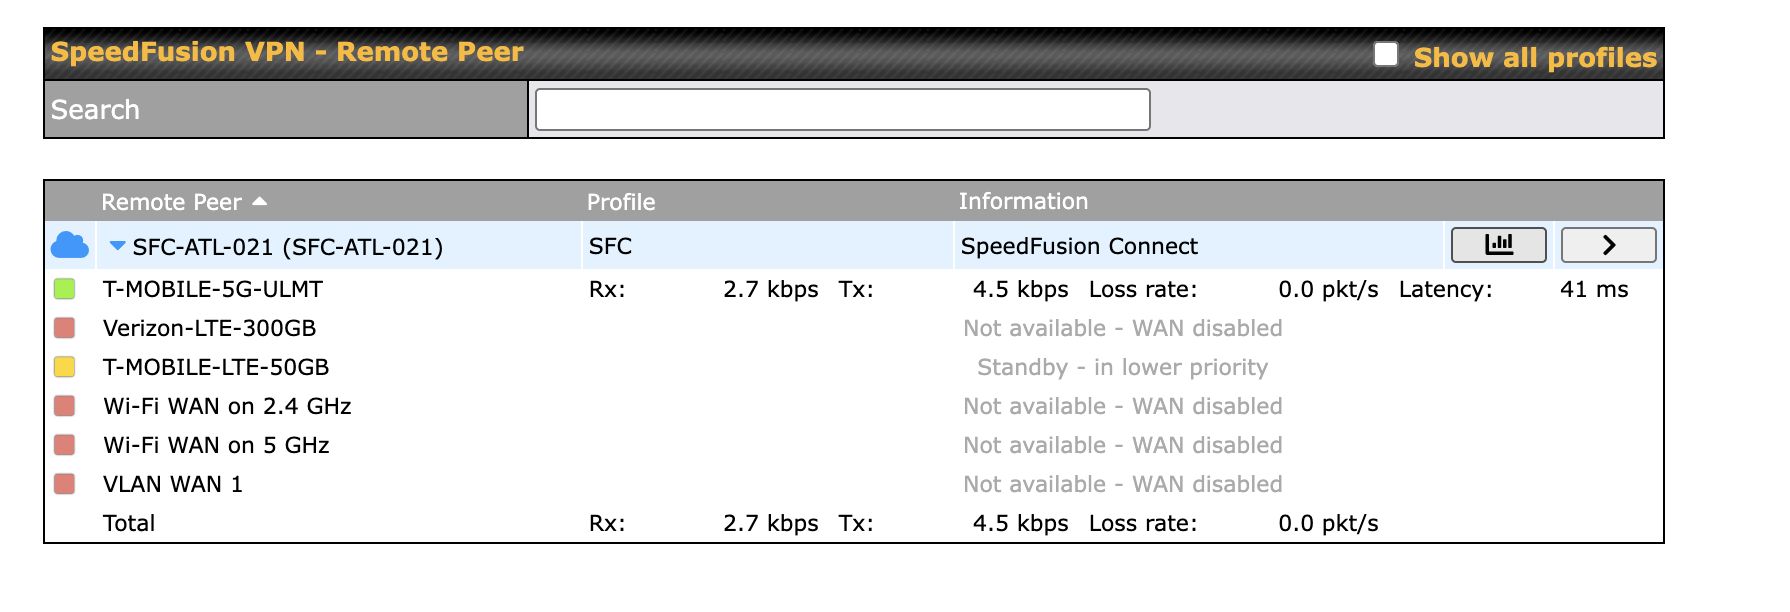
Task: Click Wi-Fi 5 GHz Not available status
Action: [x=1122, y=445]
